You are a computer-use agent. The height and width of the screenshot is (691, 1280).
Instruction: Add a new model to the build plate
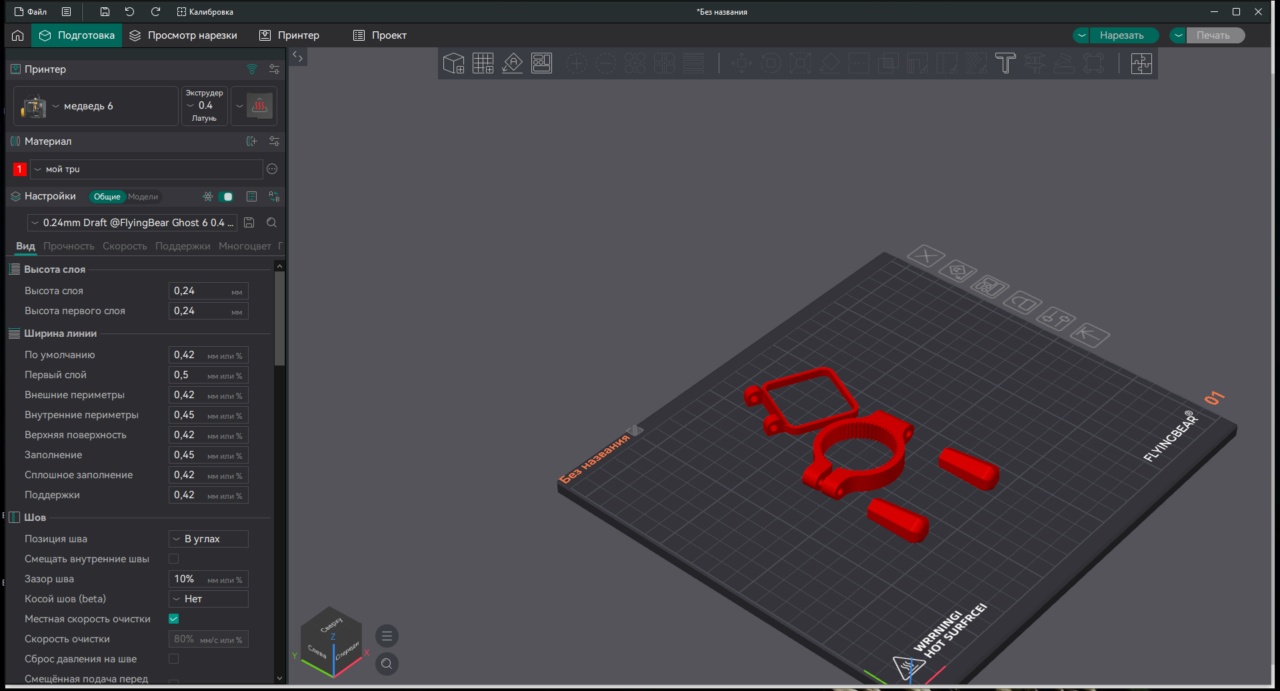pyautogui.click(x=452, y=63)
